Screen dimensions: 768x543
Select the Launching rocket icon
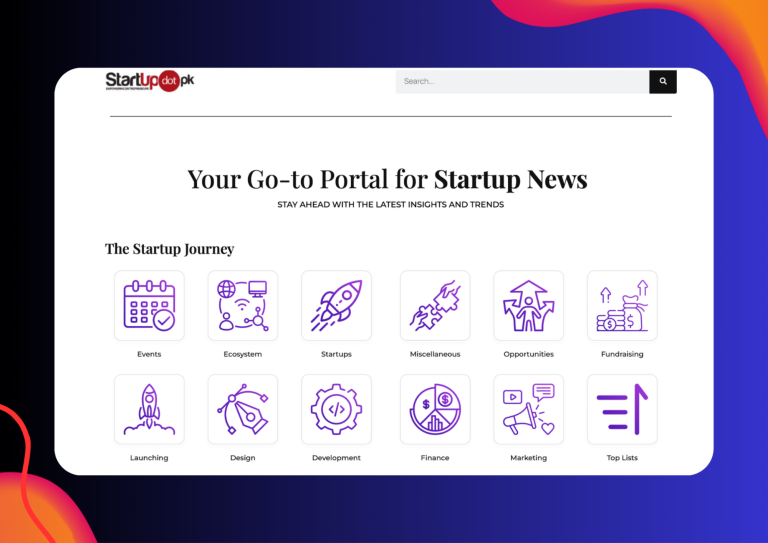149,409
